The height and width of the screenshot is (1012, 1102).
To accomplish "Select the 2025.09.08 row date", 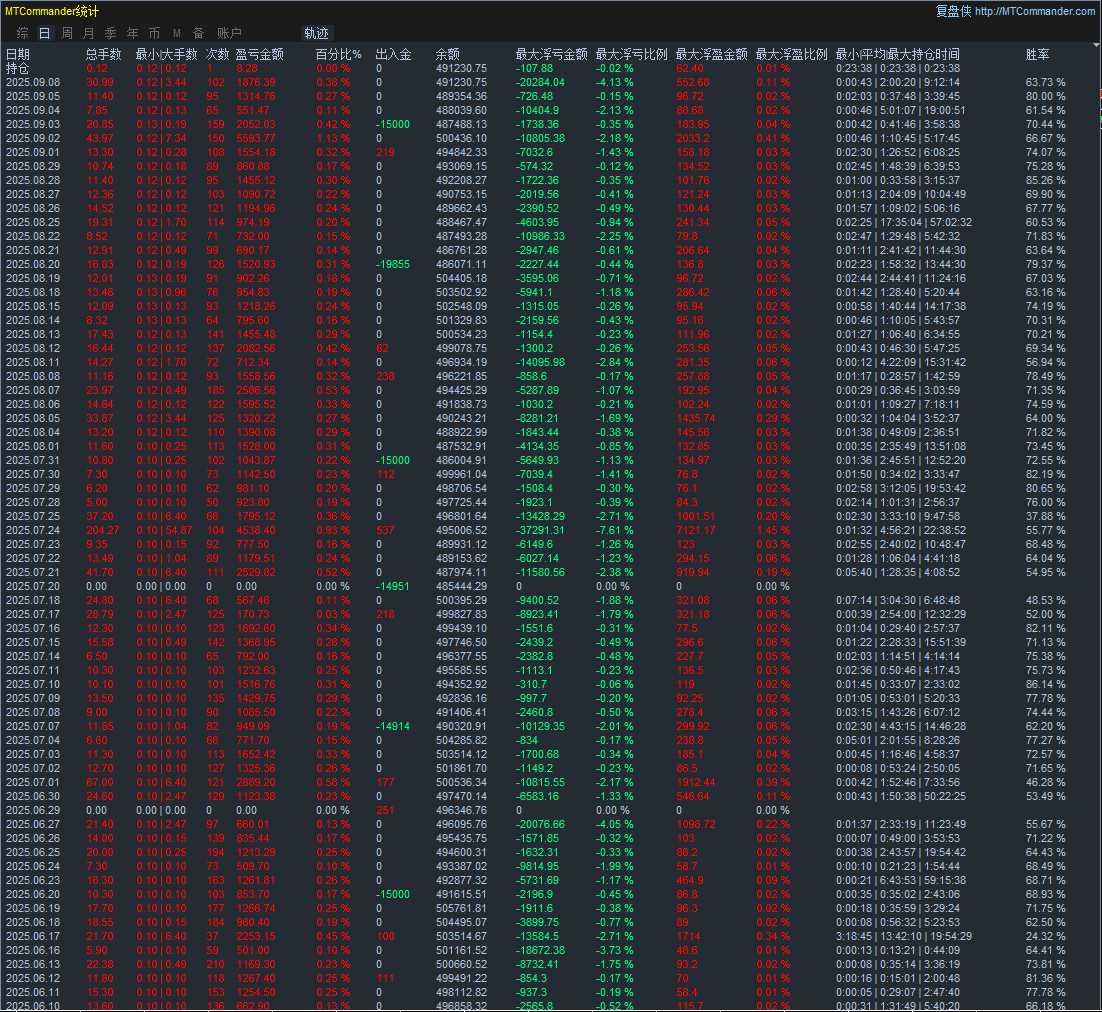I will coord(32,82).
